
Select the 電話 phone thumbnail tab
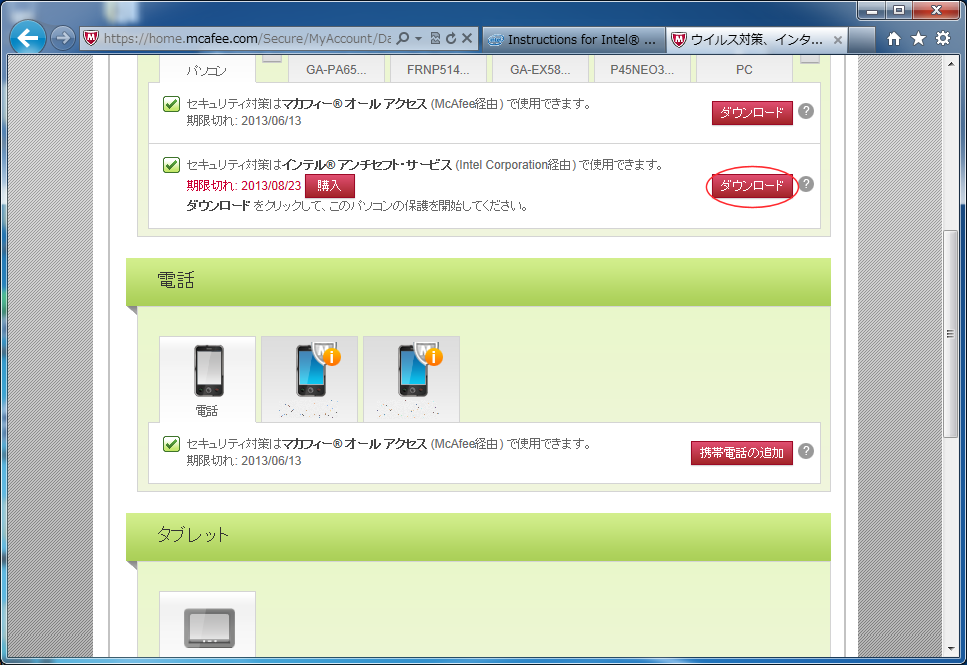click(x=207, y=379)
